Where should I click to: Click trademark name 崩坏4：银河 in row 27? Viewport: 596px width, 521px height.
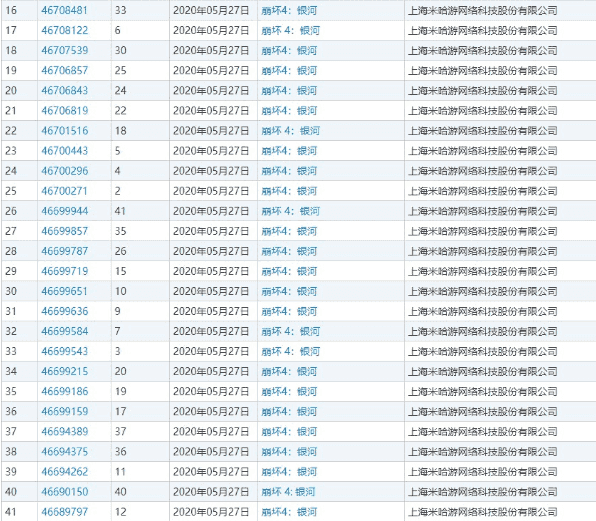tap(289, 231)
